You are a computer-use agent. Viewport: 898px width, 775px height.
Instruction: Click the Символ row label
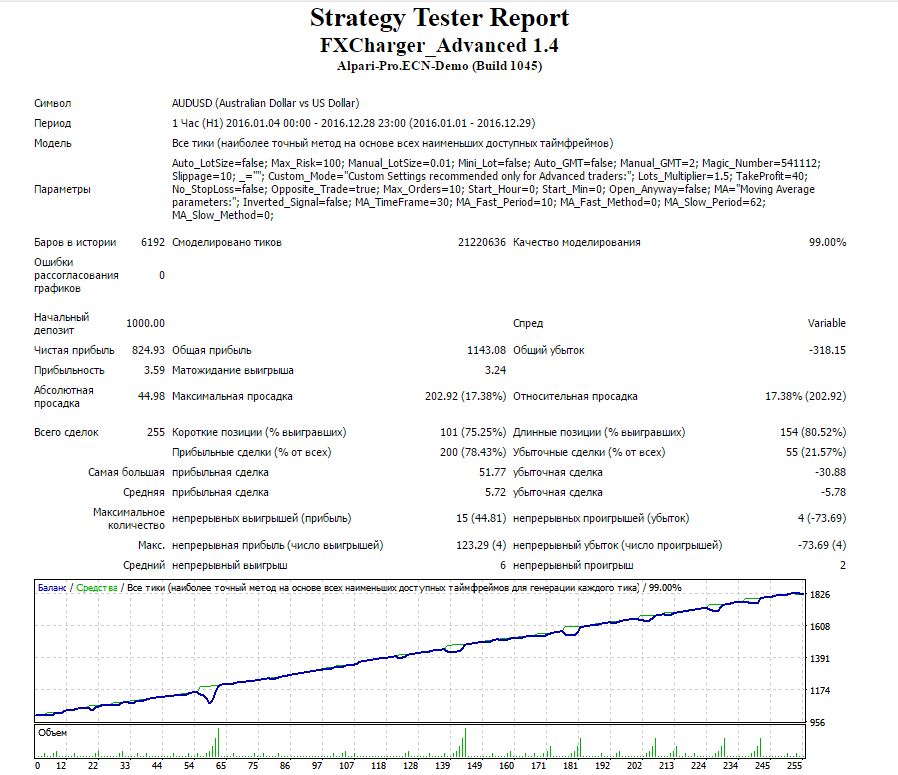(53, 103)
